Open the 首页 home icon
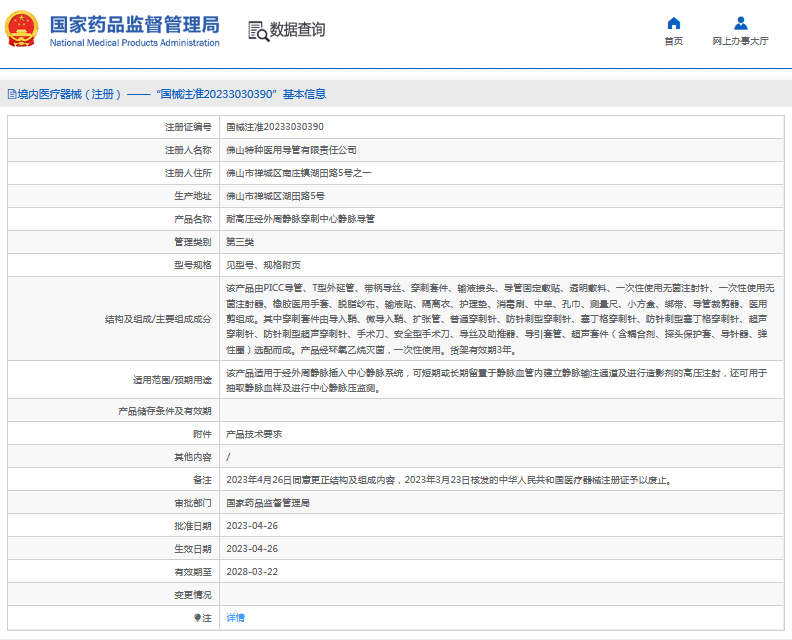This screenshot has height=640, width=792. click(674, 23)
